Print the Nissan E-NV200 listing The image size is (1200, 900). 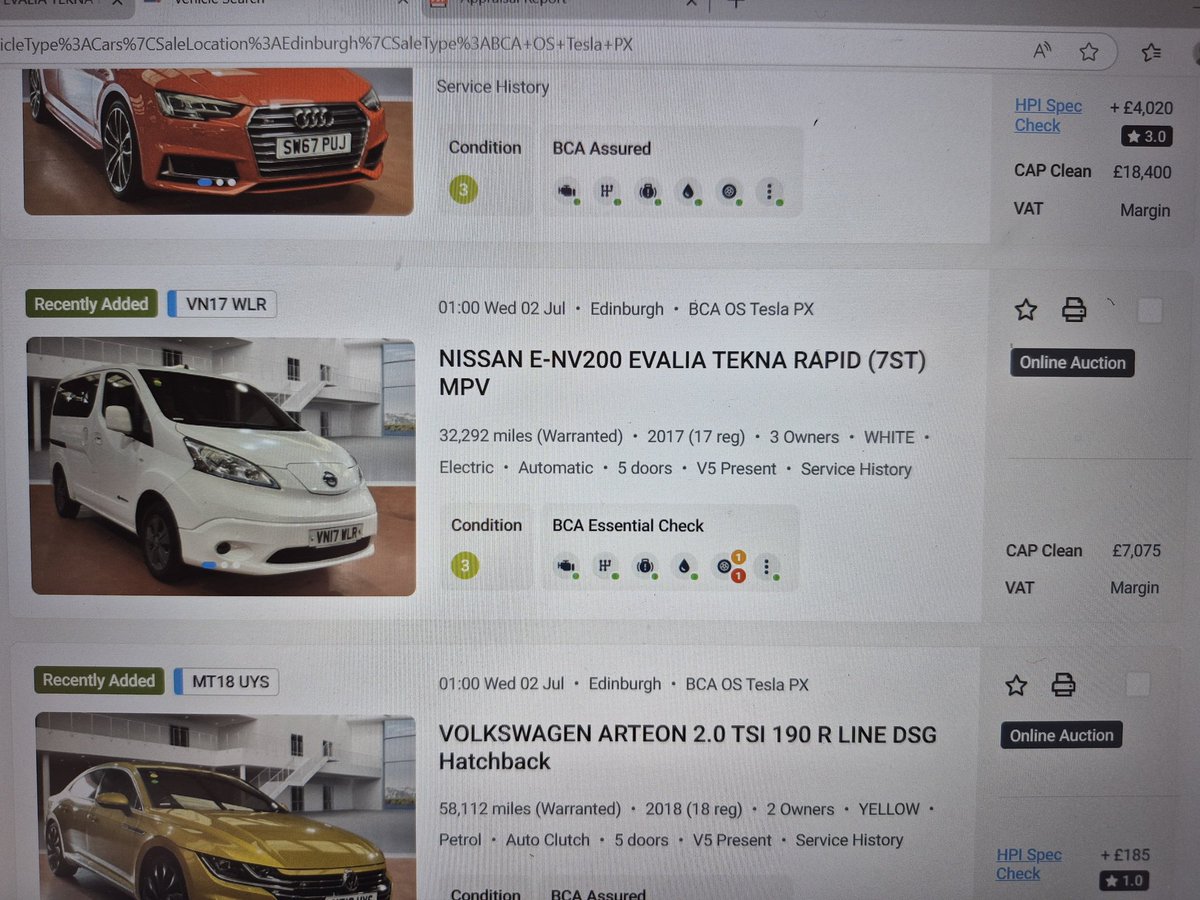[1074, 310]
